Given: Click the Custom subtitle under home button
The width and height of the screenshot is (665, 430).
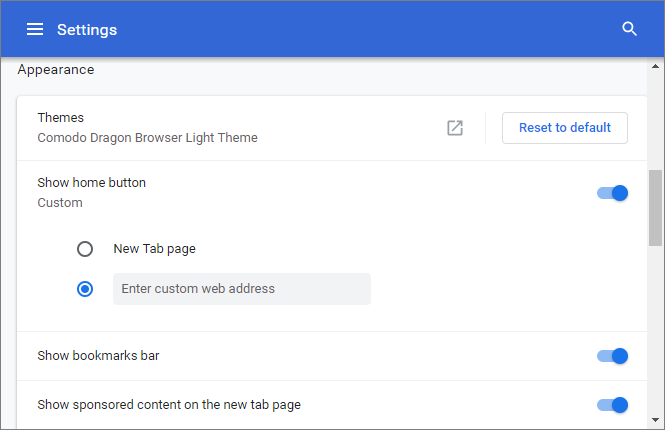Looking at the screenshot, I should click(x=60, y=203).
